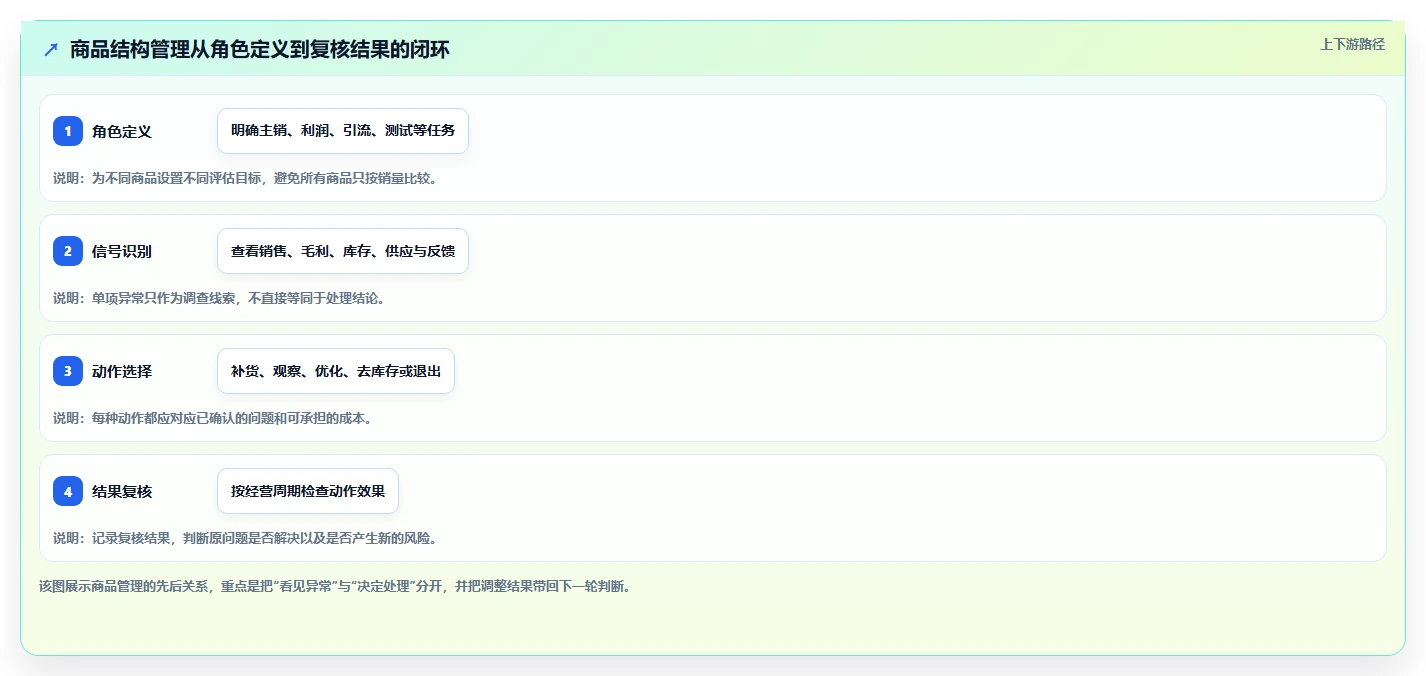Click the 角色定义 step label

point(122,131)
